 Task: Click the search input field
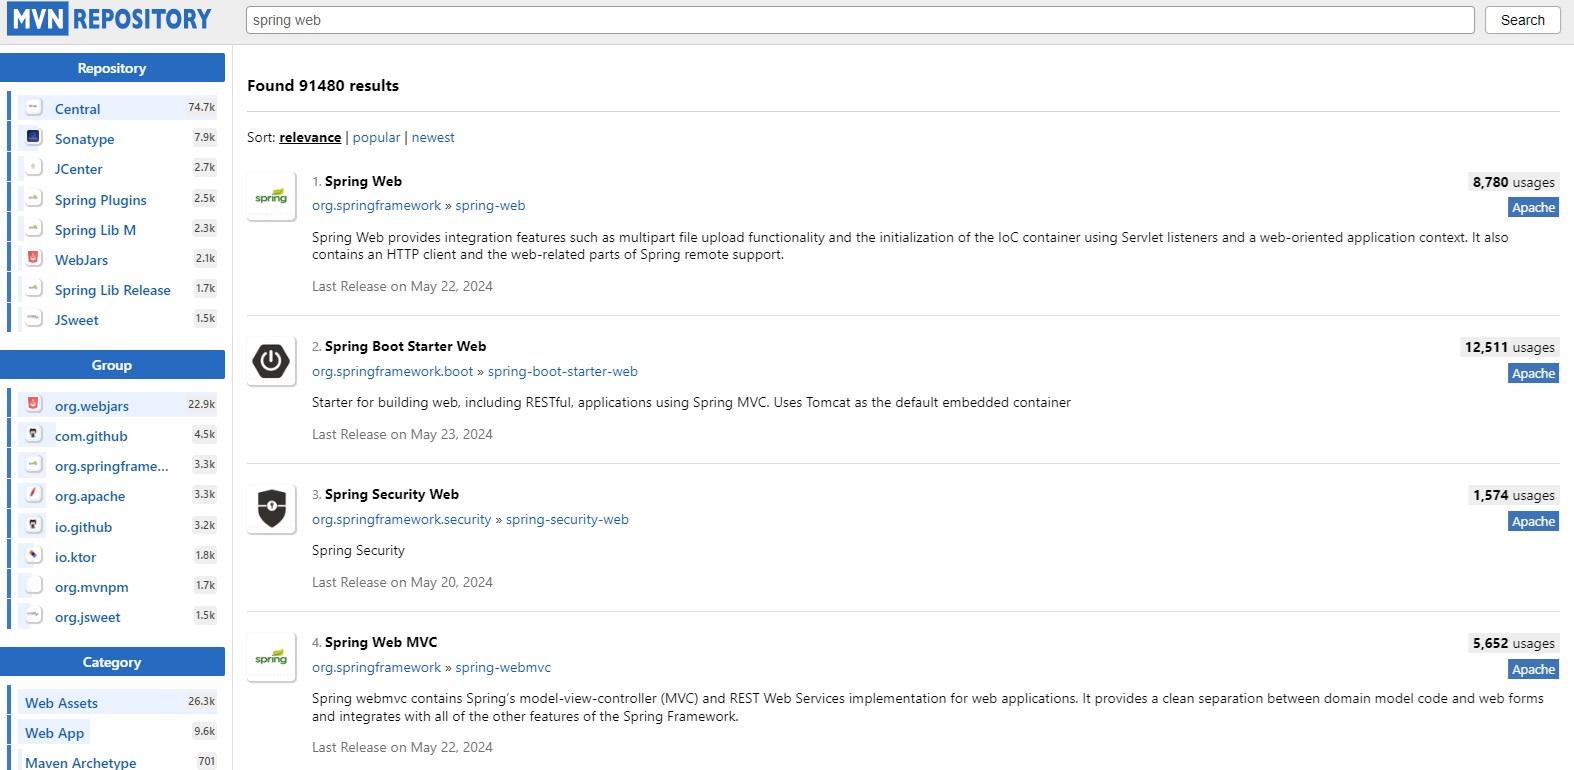[860, 20]
